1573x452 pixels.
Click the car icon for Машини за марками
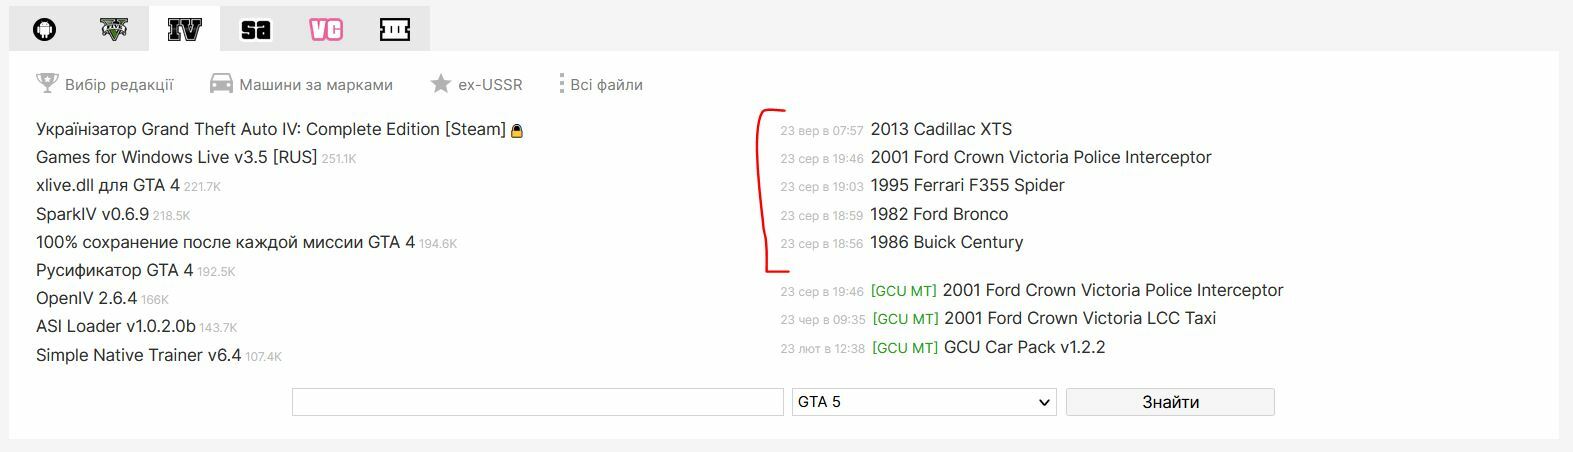[x=221, y=84]
